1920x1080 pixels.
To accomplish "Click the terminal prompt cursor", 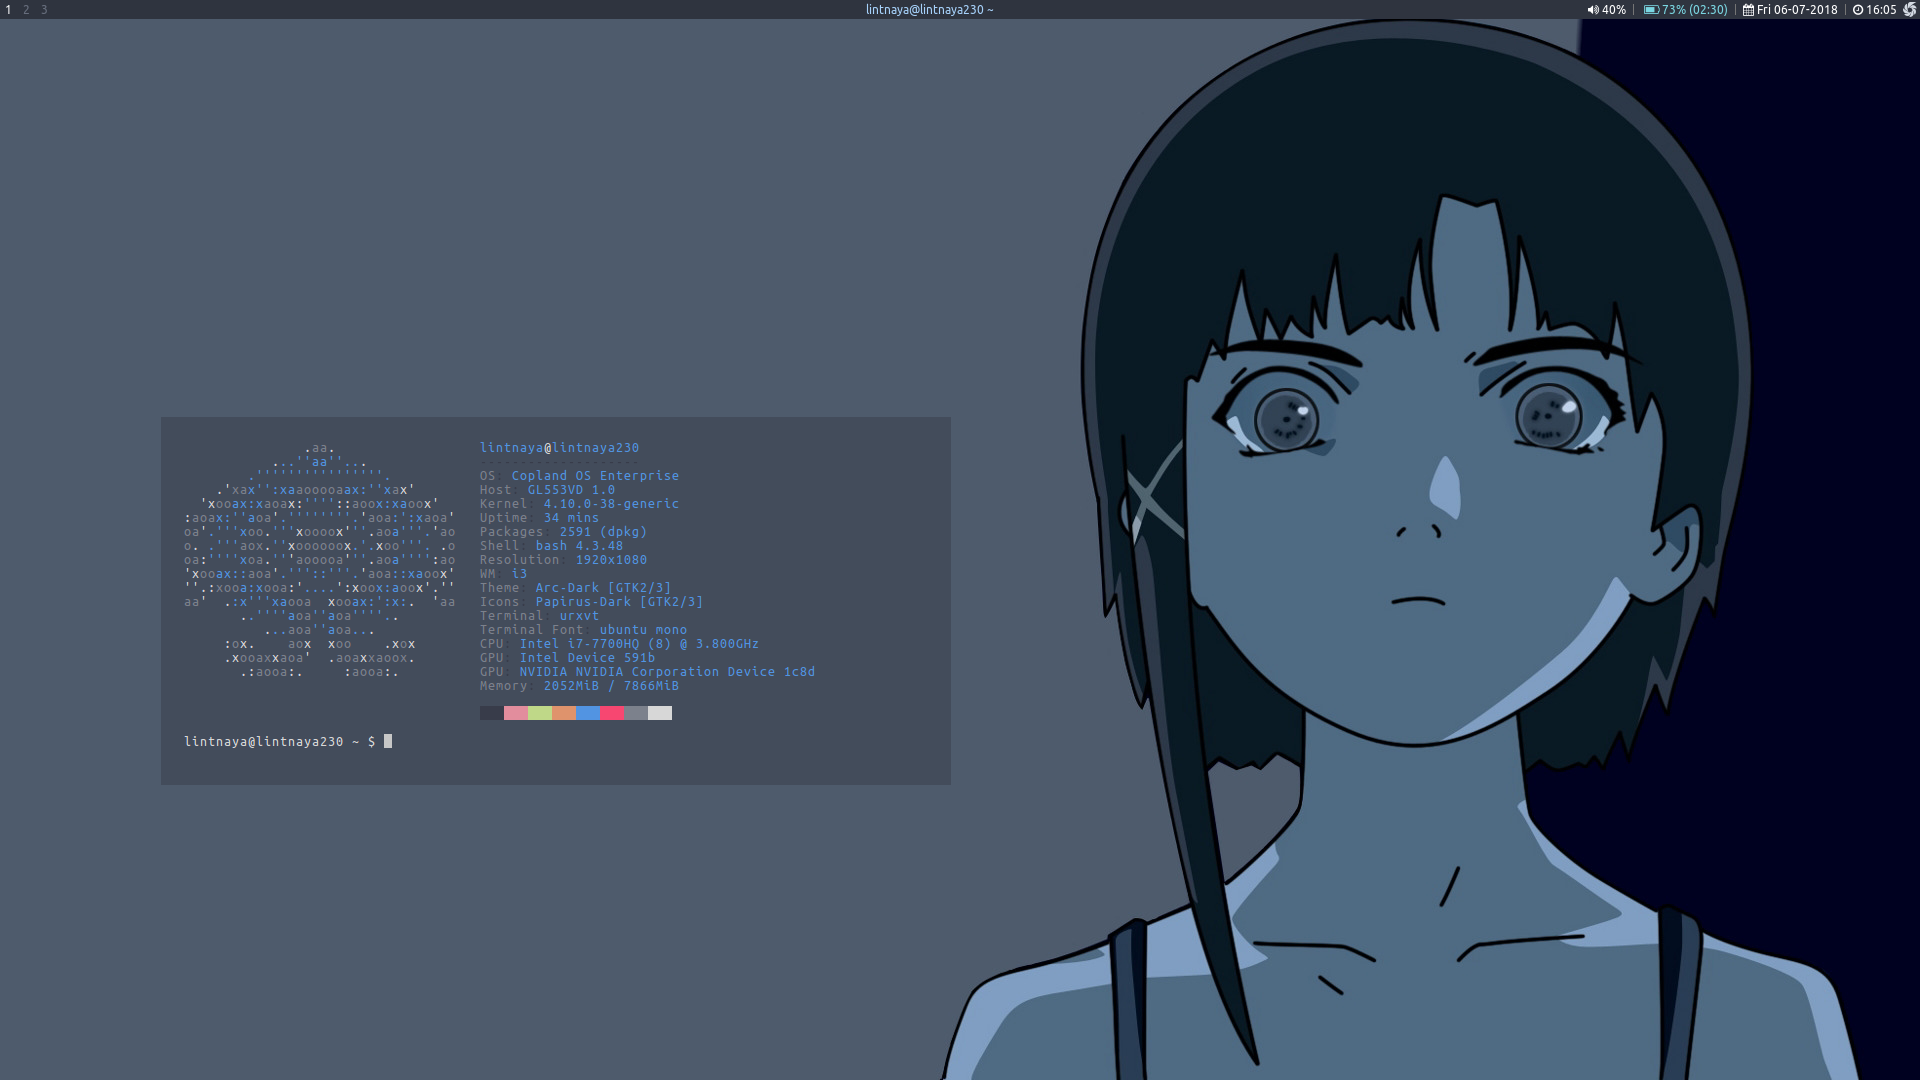I will coord(388,741).
